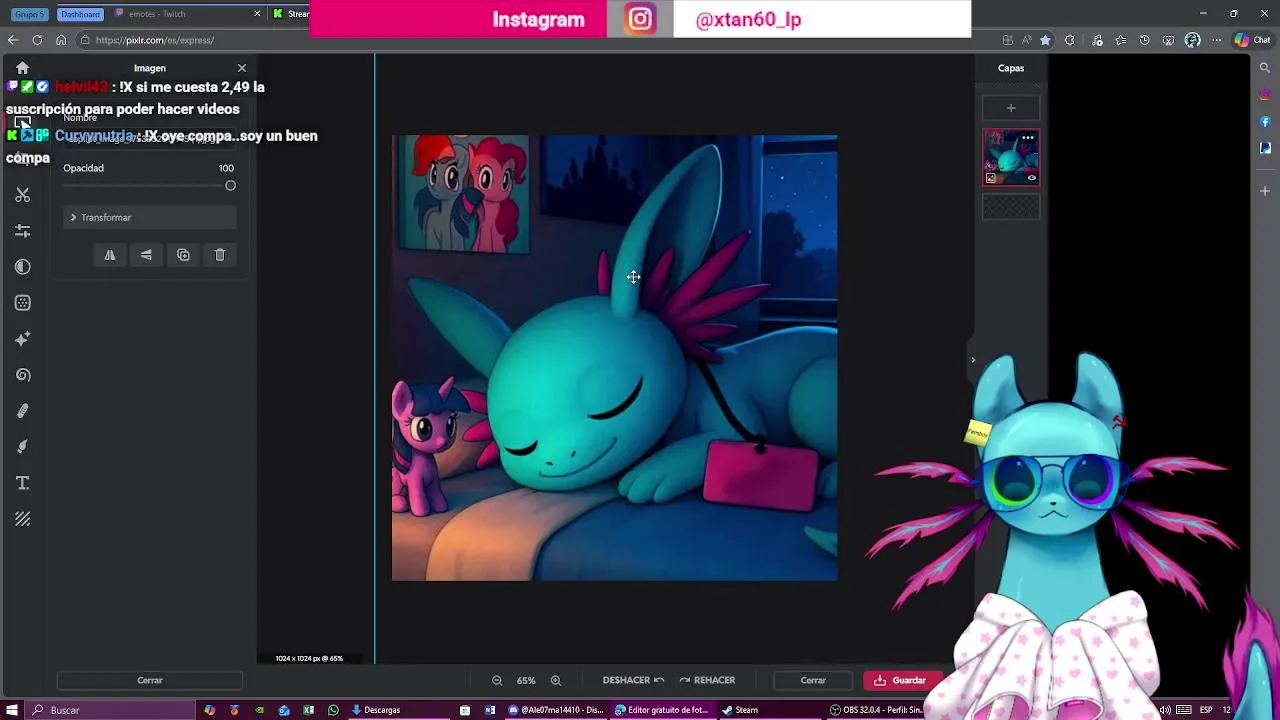This screenshot has height=720, width=1280.
Task: Select the Crop/cut scissors tool
Action: pyautogui.click(x=22, y=195)
